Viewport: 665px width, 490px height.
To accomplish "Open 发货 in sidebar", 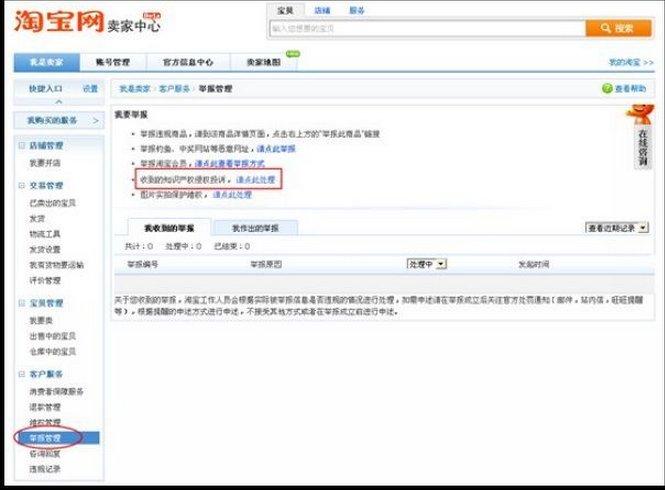I will coord(37,218).
